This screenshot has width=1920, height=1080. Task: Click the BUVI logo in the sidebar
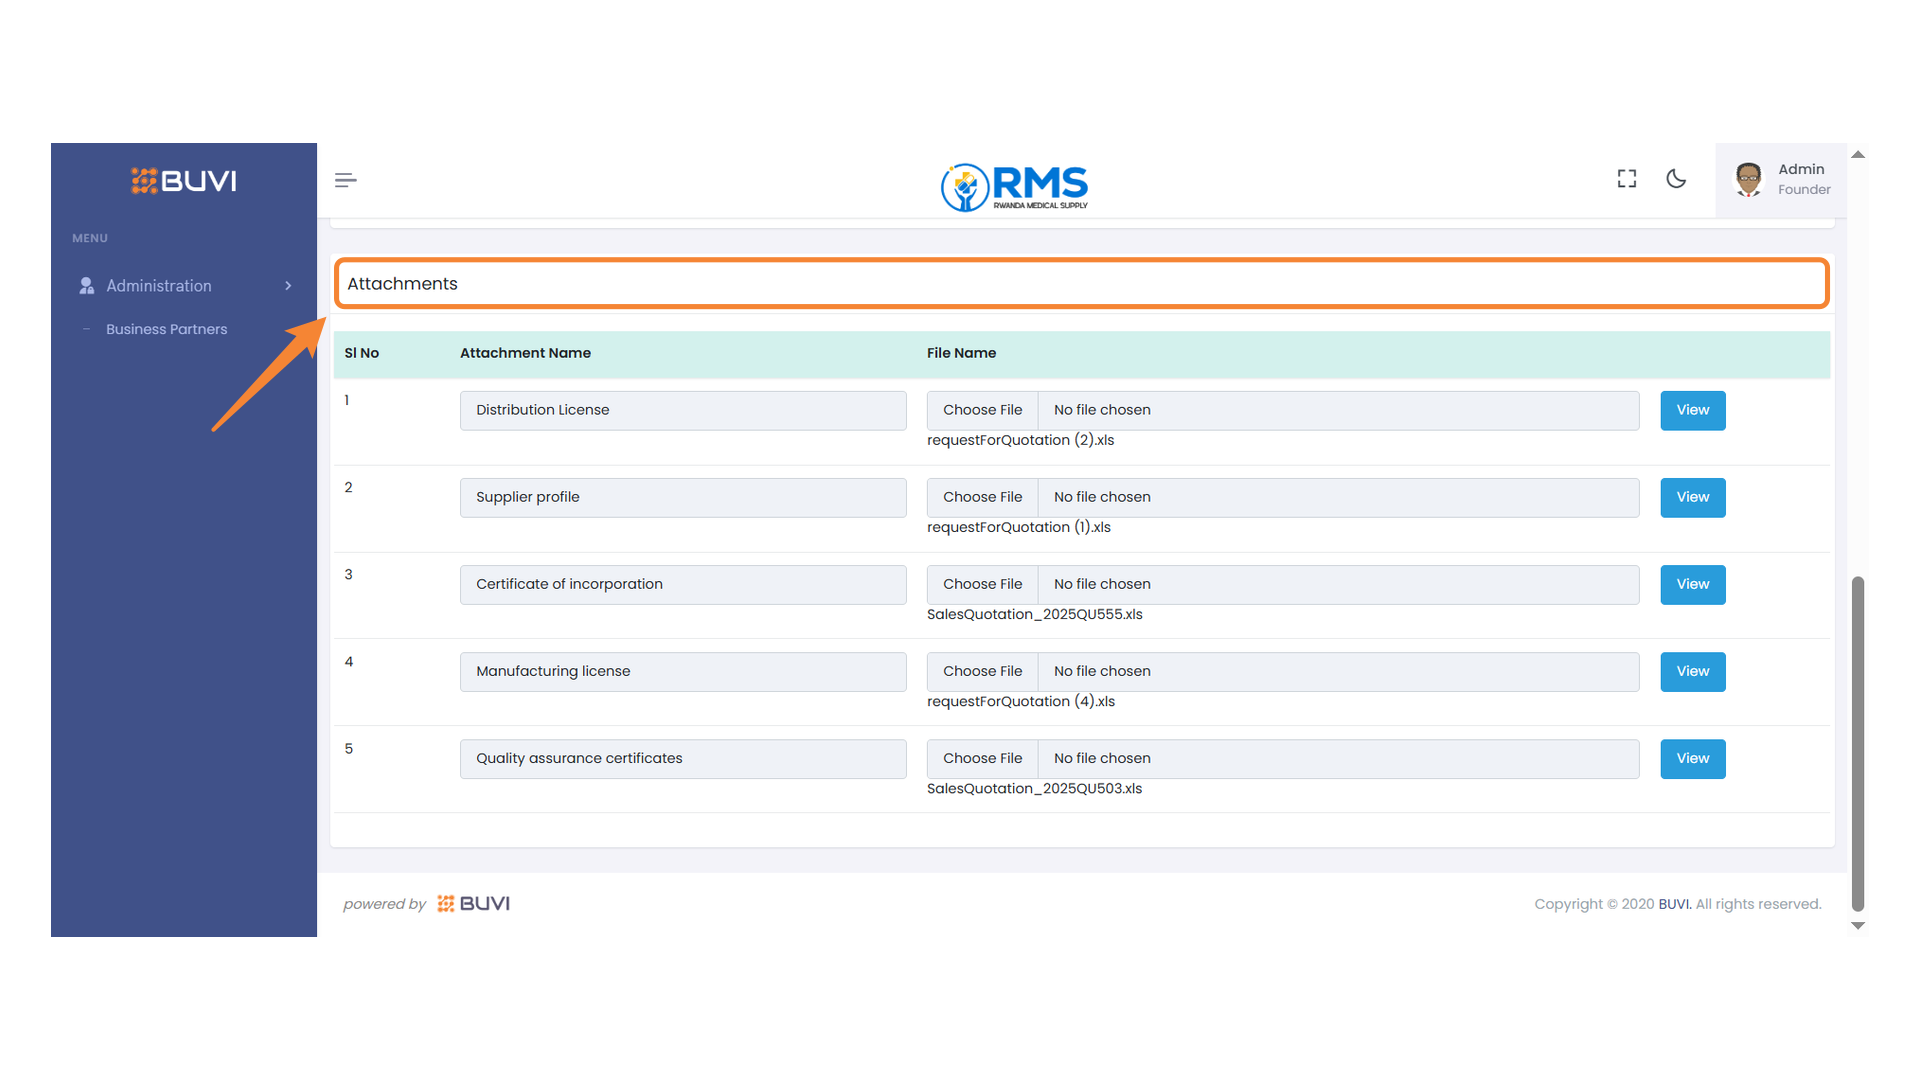(183, 181)
